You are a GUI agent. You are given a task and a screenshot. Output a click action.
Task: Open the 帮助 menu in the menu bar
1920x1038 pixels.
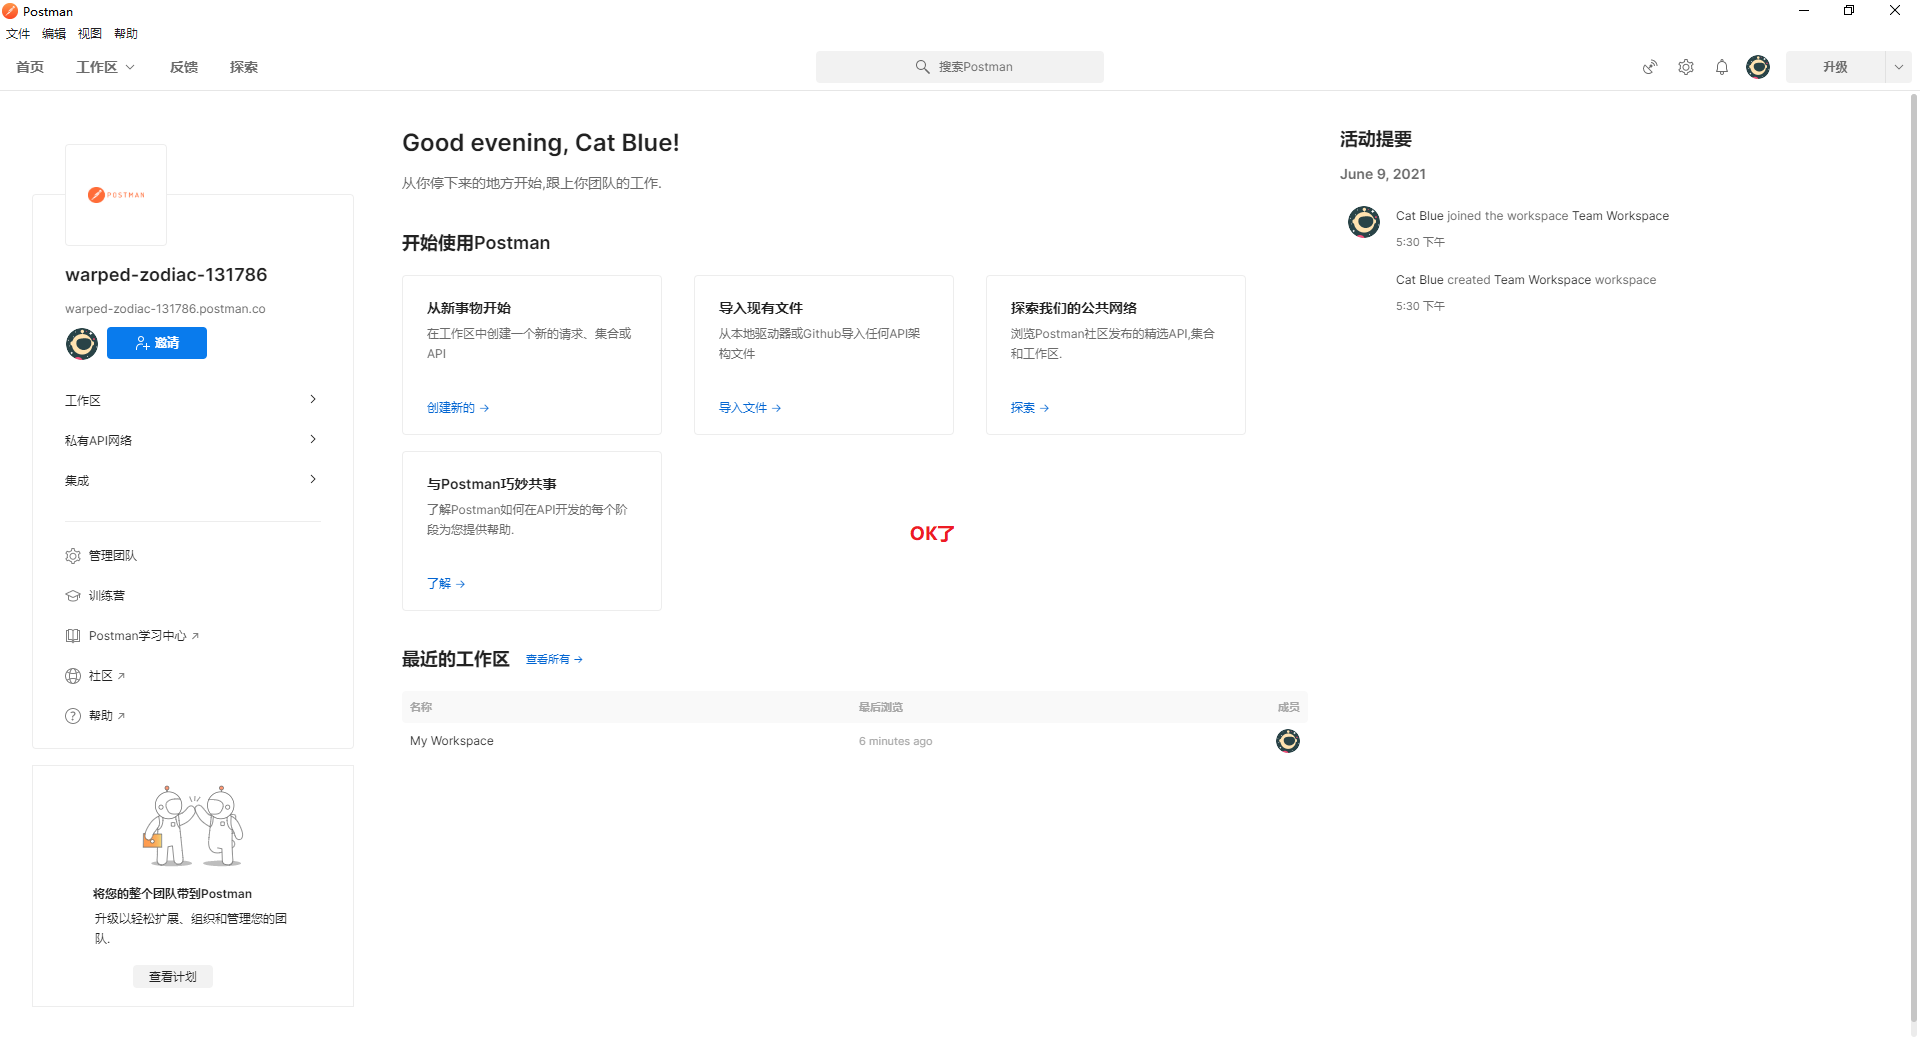126,34
